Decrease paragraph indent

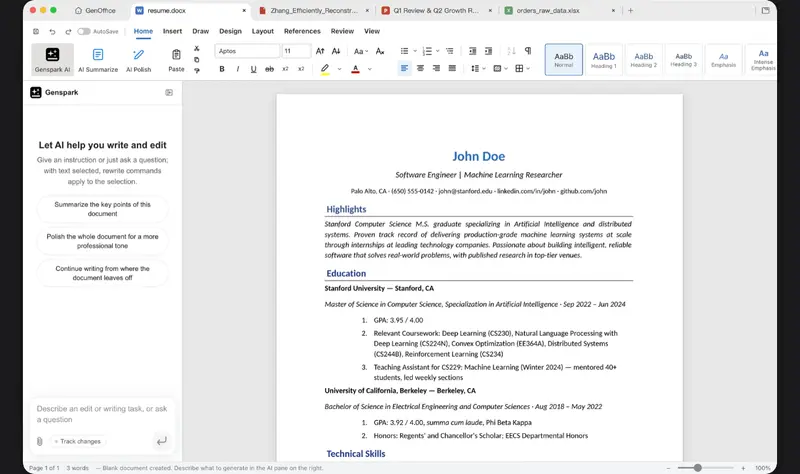click(x=472, y=51)
